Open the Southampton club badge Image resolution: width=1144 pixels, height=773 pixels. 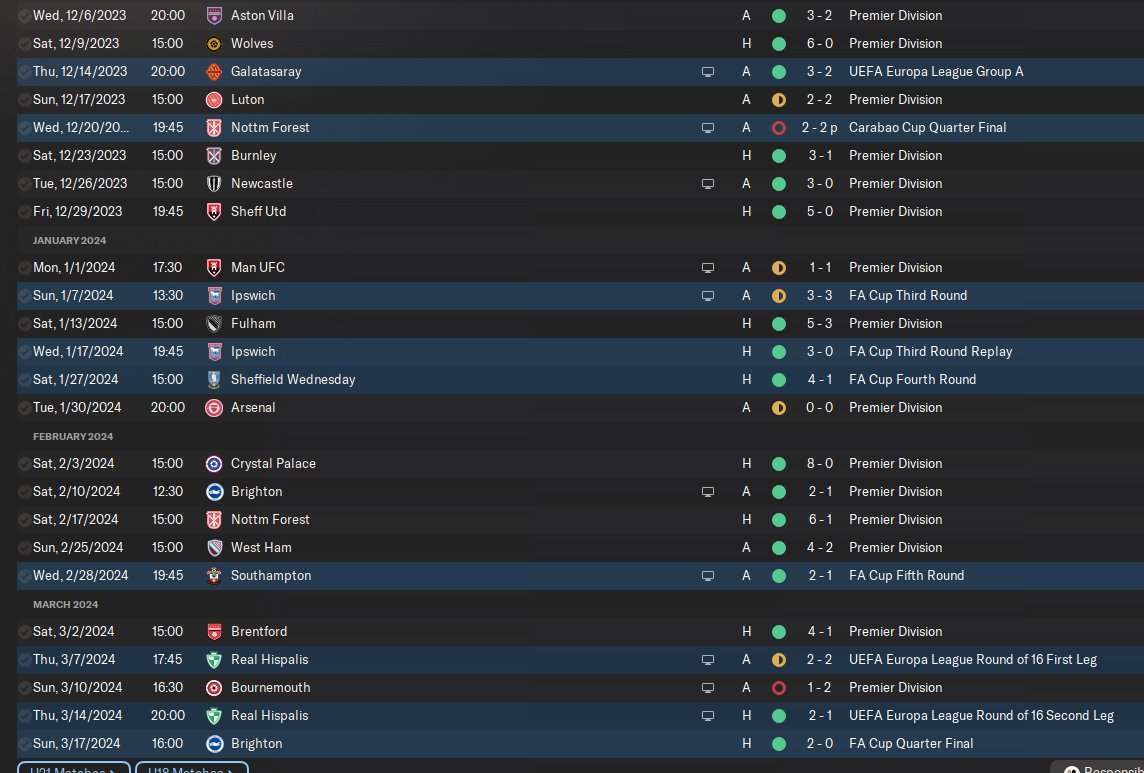pos(214,575)
